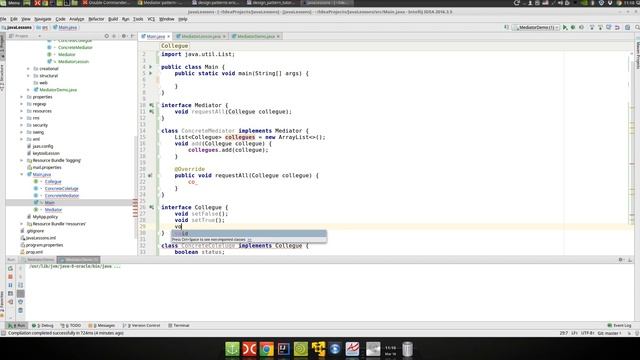Select program.properties in project tree
The image size is (640, 360).
tap(44, 245)
